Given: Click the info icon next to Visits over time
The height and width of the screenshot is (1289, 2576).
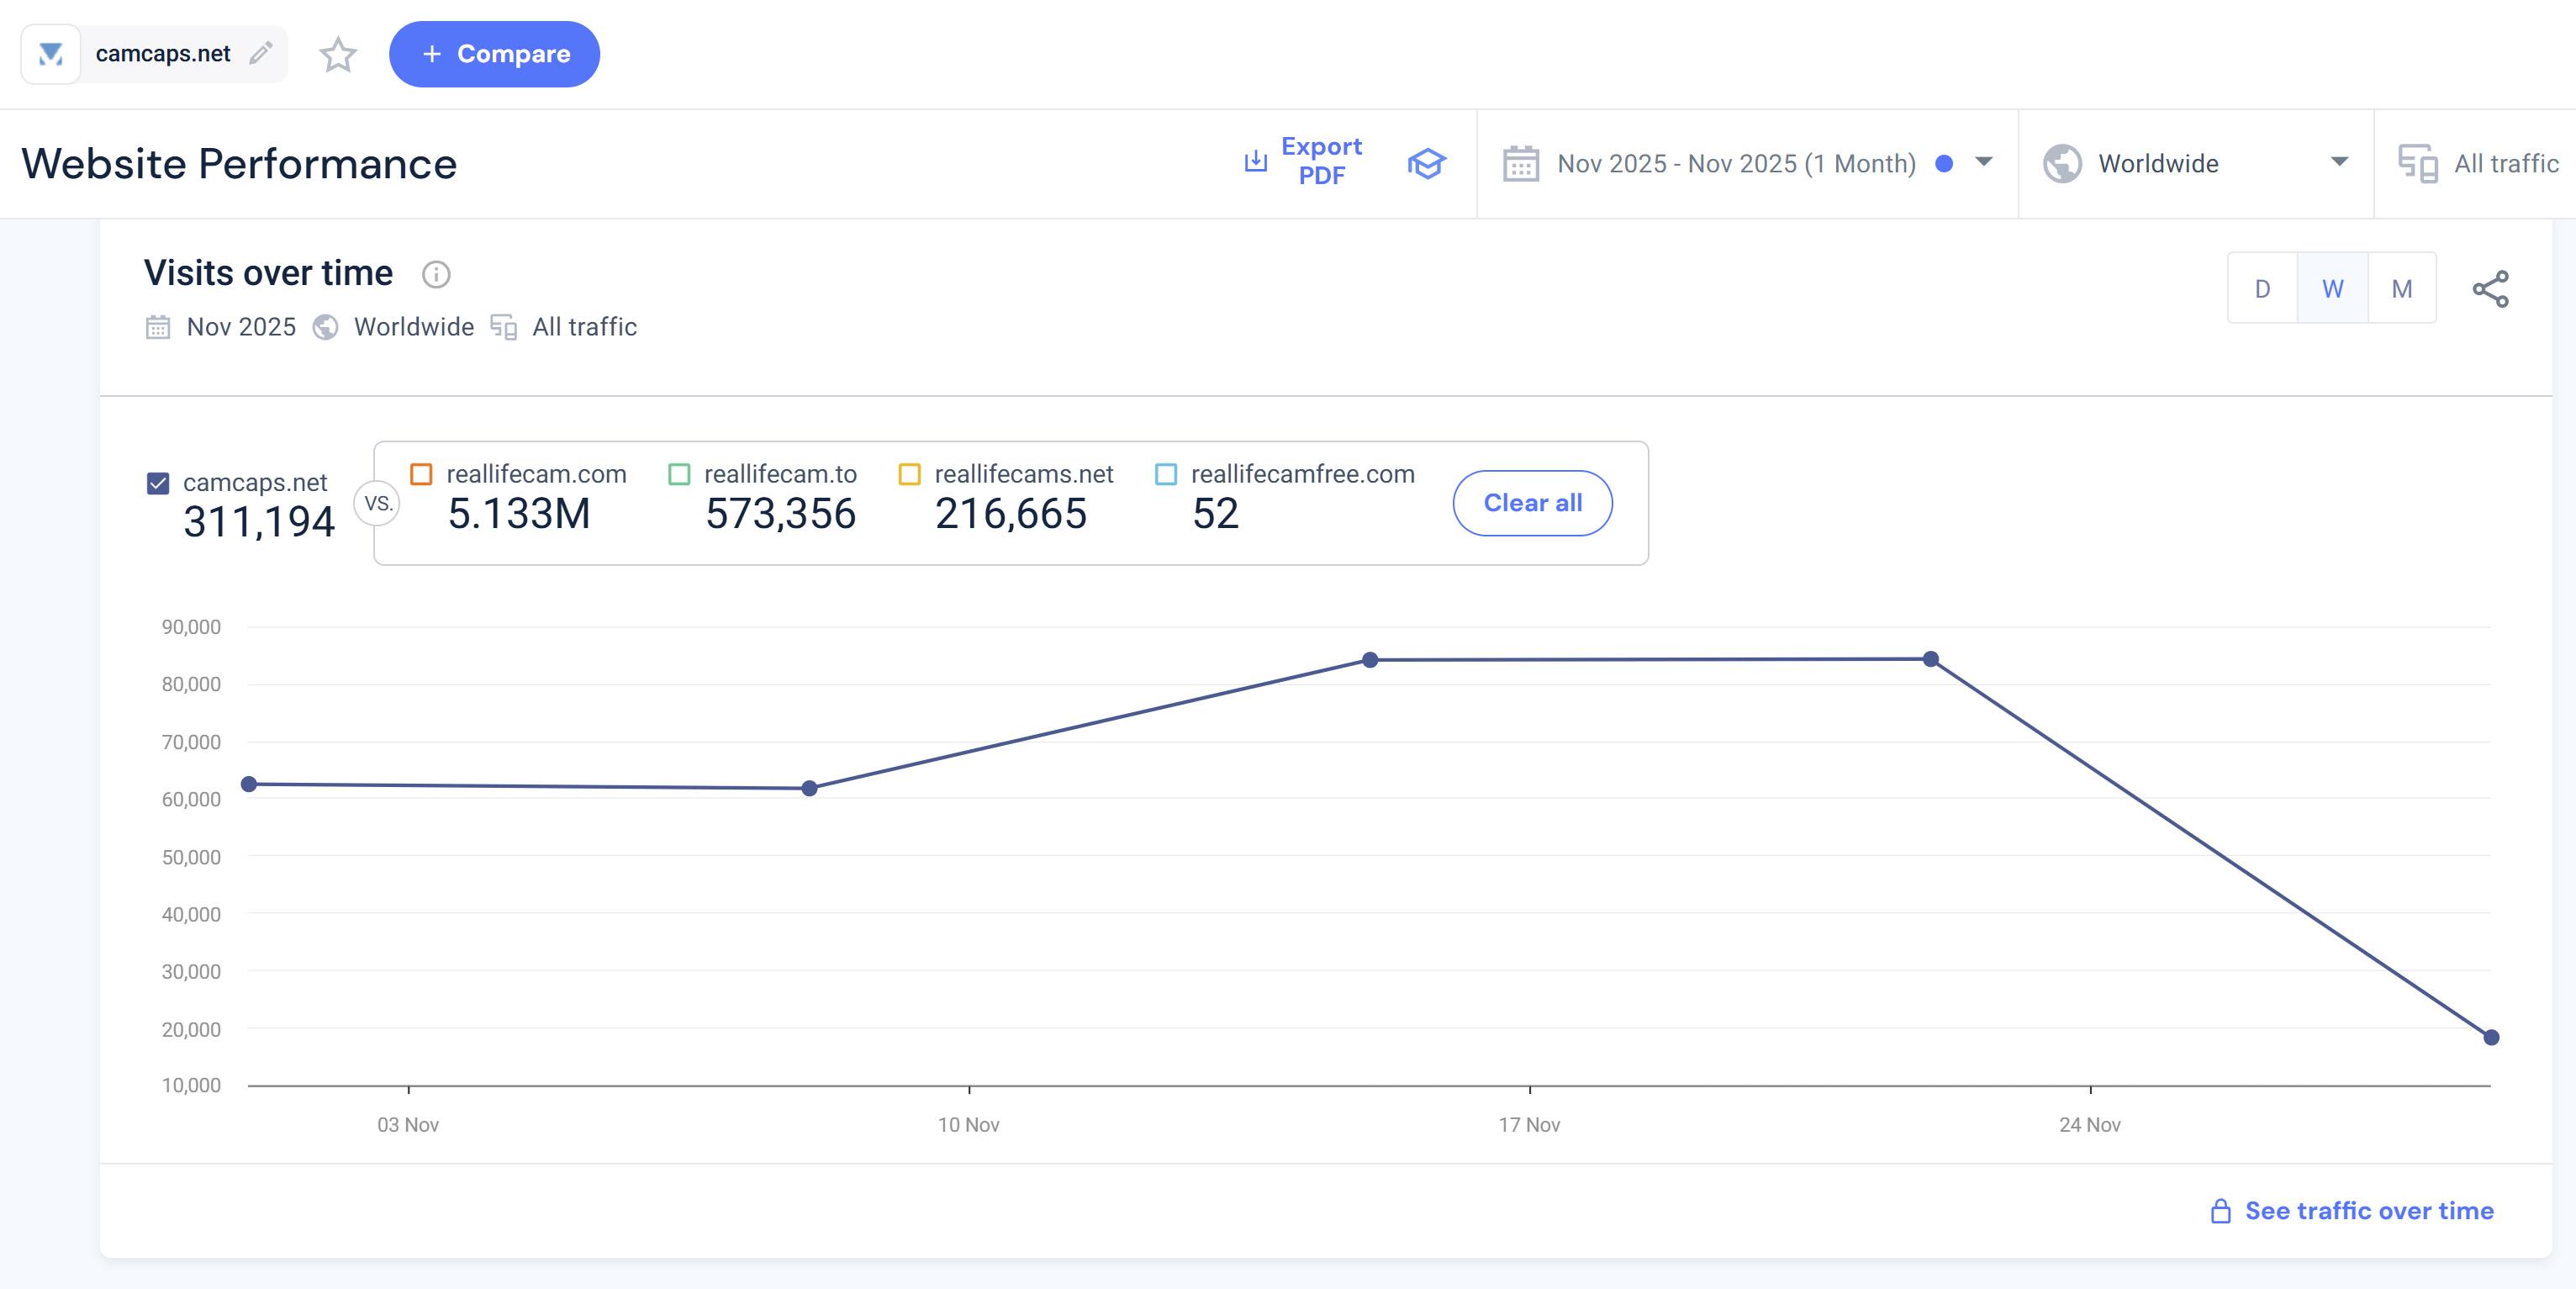Looking at the screenshot, I should [x=436, y=274].
